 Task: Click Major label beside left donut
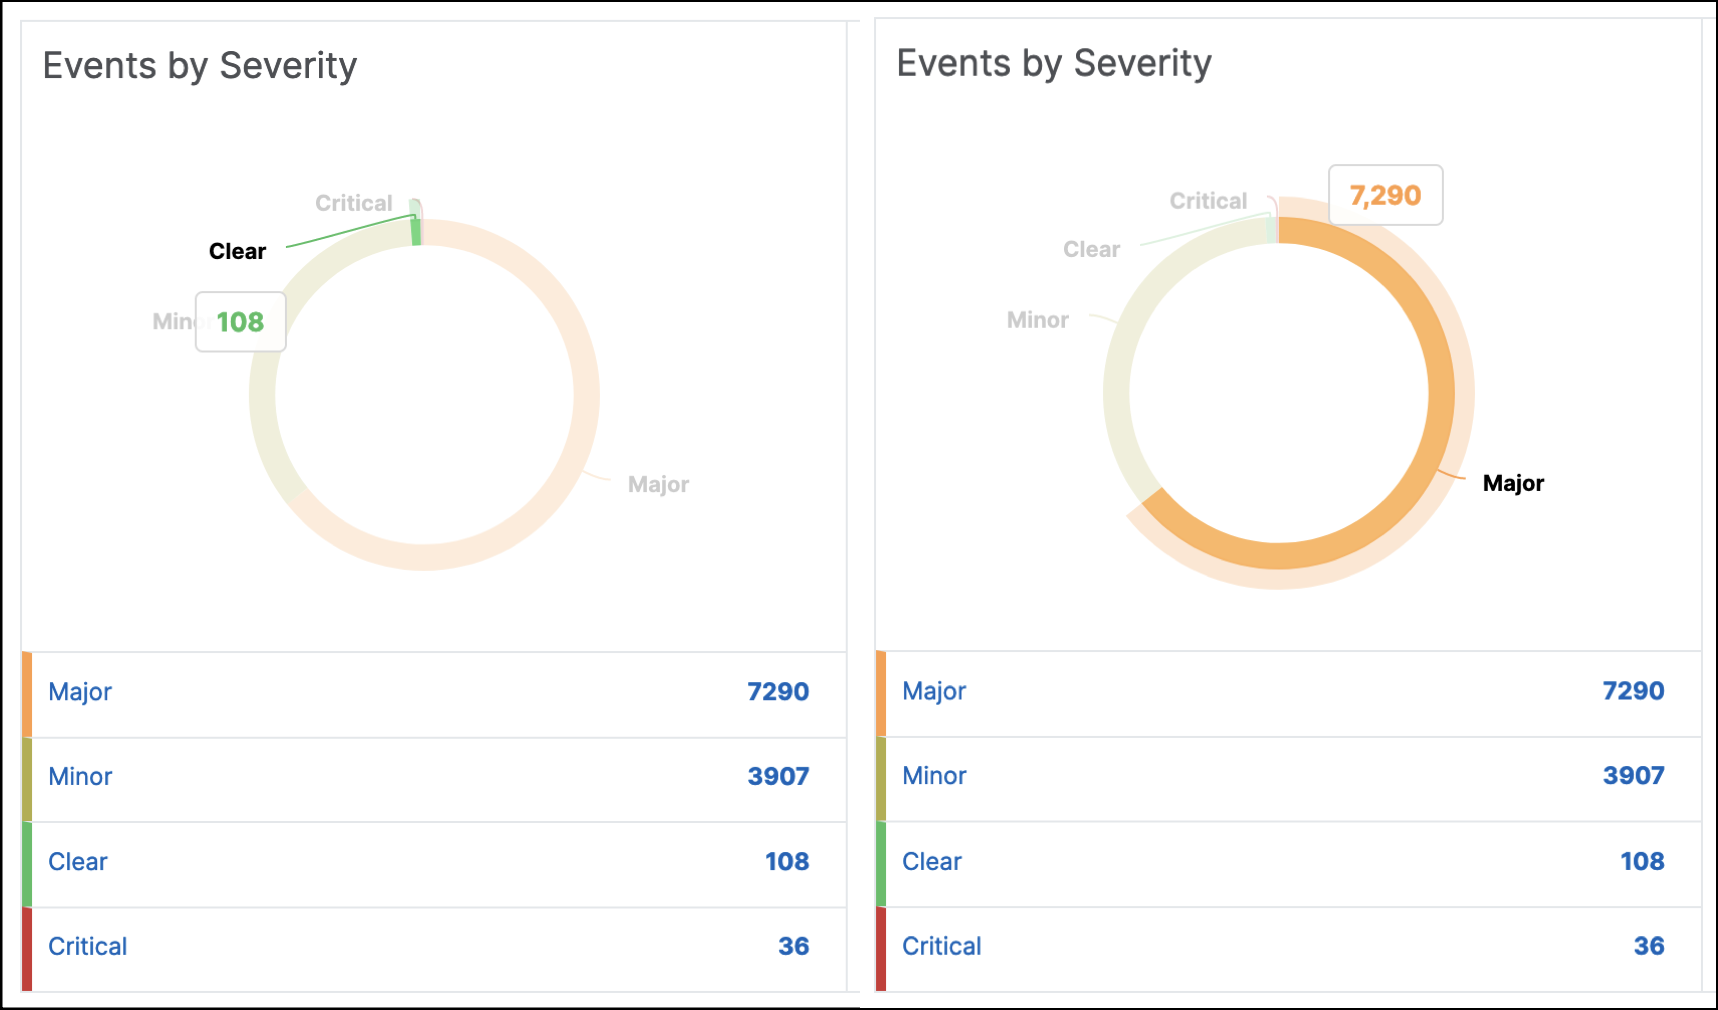coord(658,485)
